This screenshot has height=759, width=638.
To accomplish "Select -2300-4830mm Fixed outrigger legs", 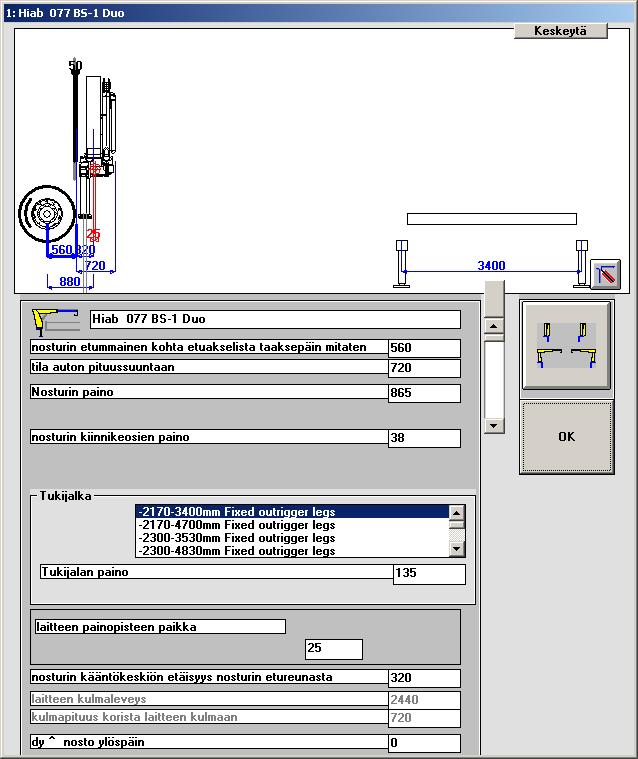I will point(292,551).
